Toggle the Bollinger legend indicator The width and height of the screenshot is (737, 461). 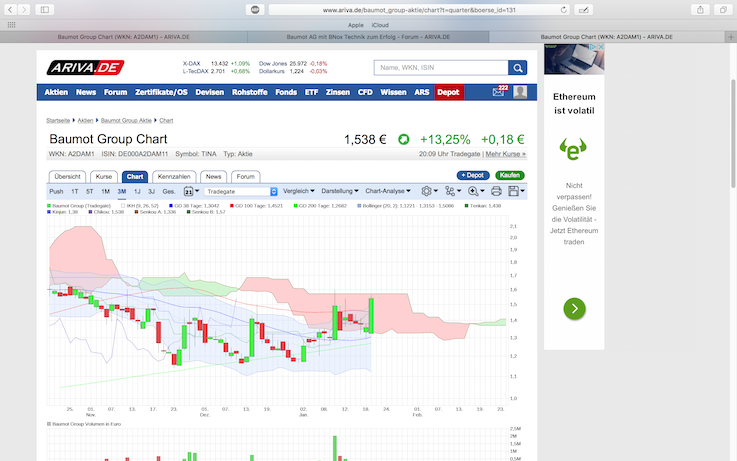click(x=360, y=206)
